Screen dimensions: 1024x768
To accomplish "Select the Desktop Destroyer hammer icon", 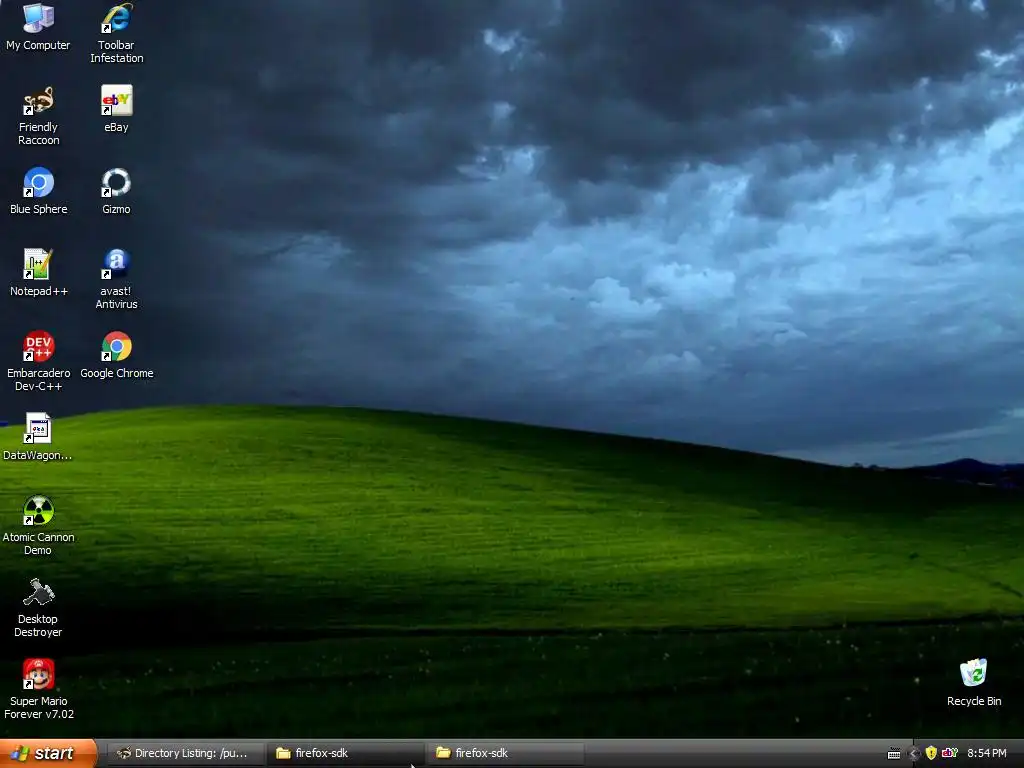I will click(38, 607).
